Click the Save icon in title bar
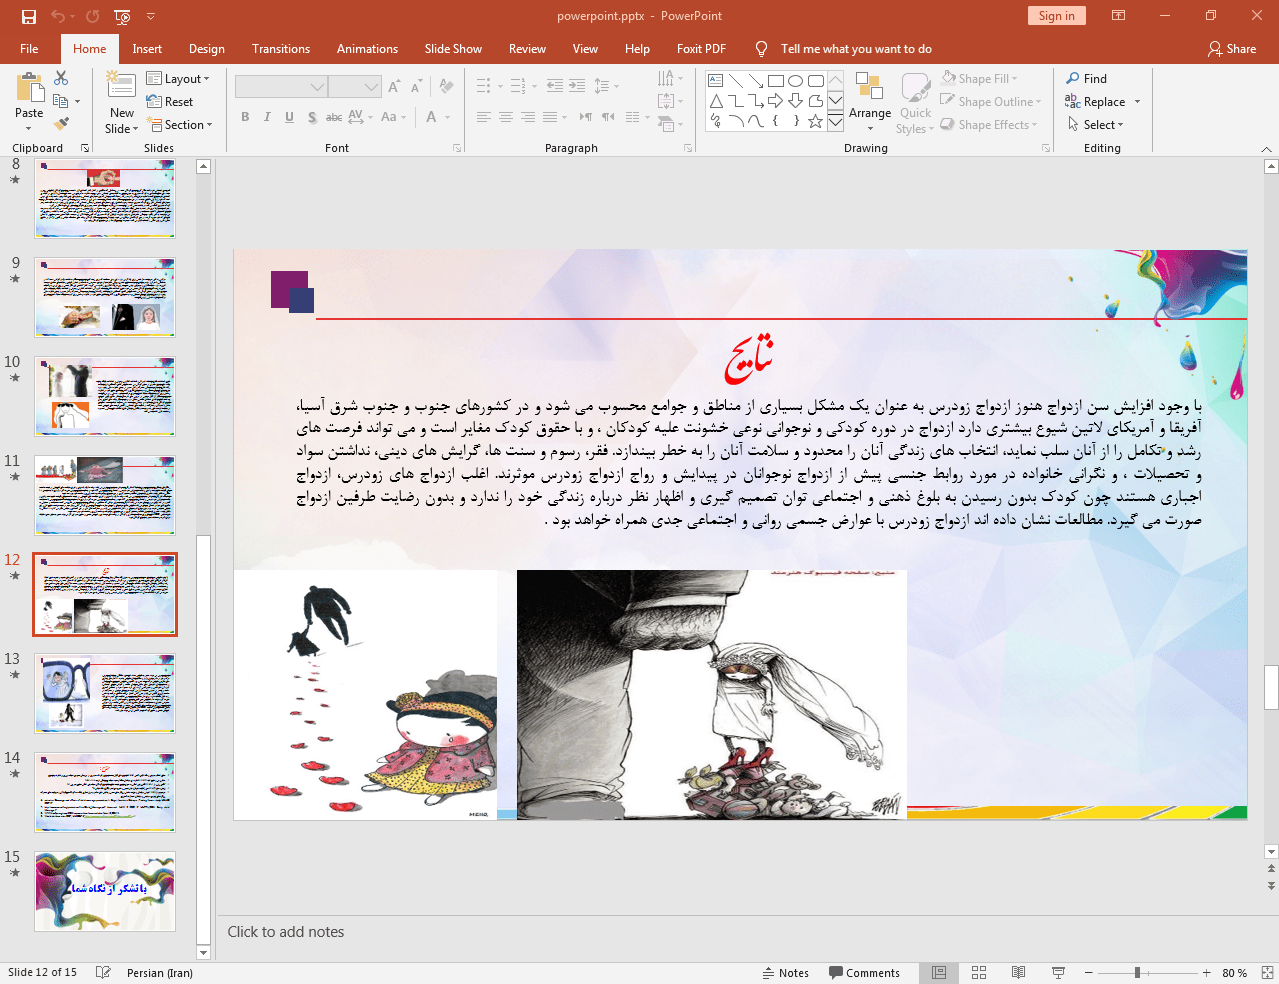1279x984 pixels. click(28, 16)
